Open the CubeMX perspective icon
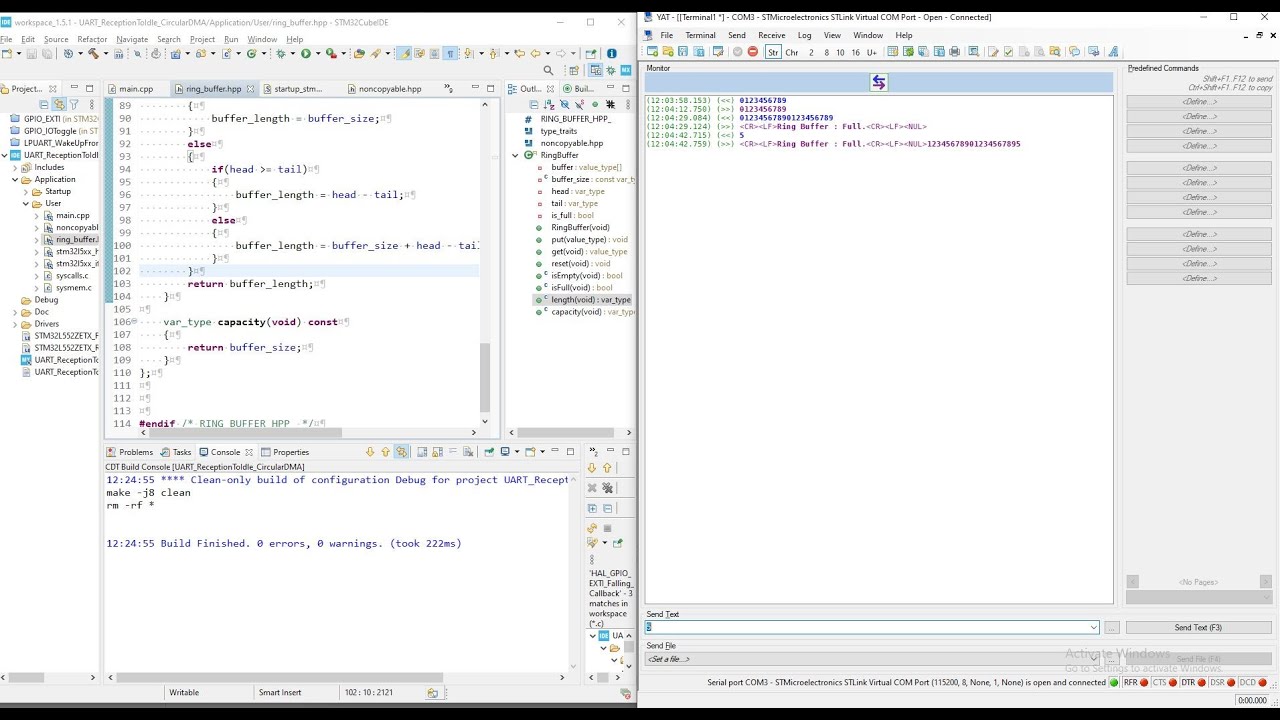1280x720 pixels. tap(626, 71)
